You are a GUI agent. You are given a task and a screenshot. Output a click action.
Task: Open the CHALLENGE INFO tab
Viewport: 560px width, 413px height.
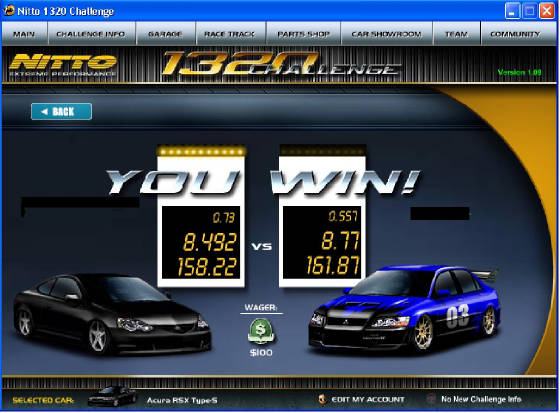click(91, 34)
